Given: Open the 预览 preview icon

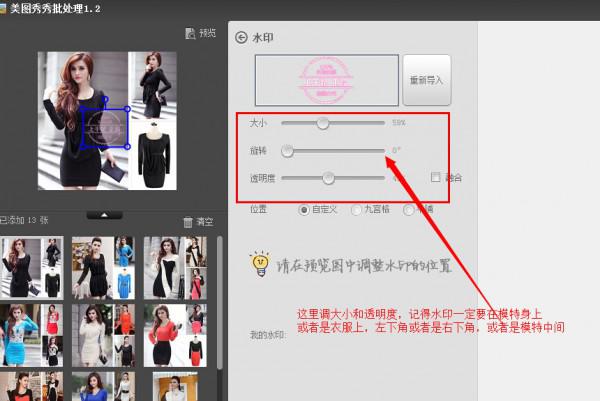Looking at the screenshot, I should (x=190, y=34).
